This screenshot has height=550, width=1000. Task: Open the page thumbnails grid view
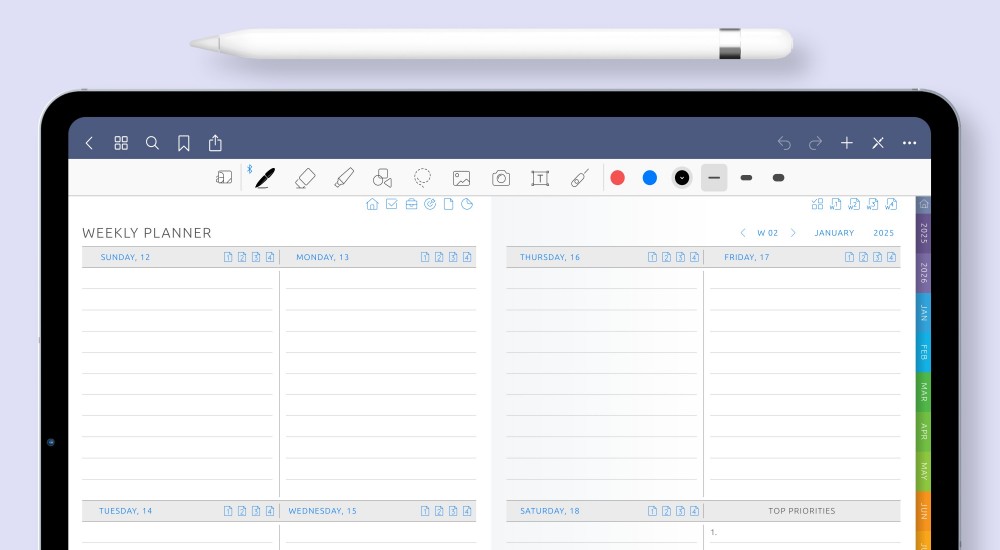121,143
